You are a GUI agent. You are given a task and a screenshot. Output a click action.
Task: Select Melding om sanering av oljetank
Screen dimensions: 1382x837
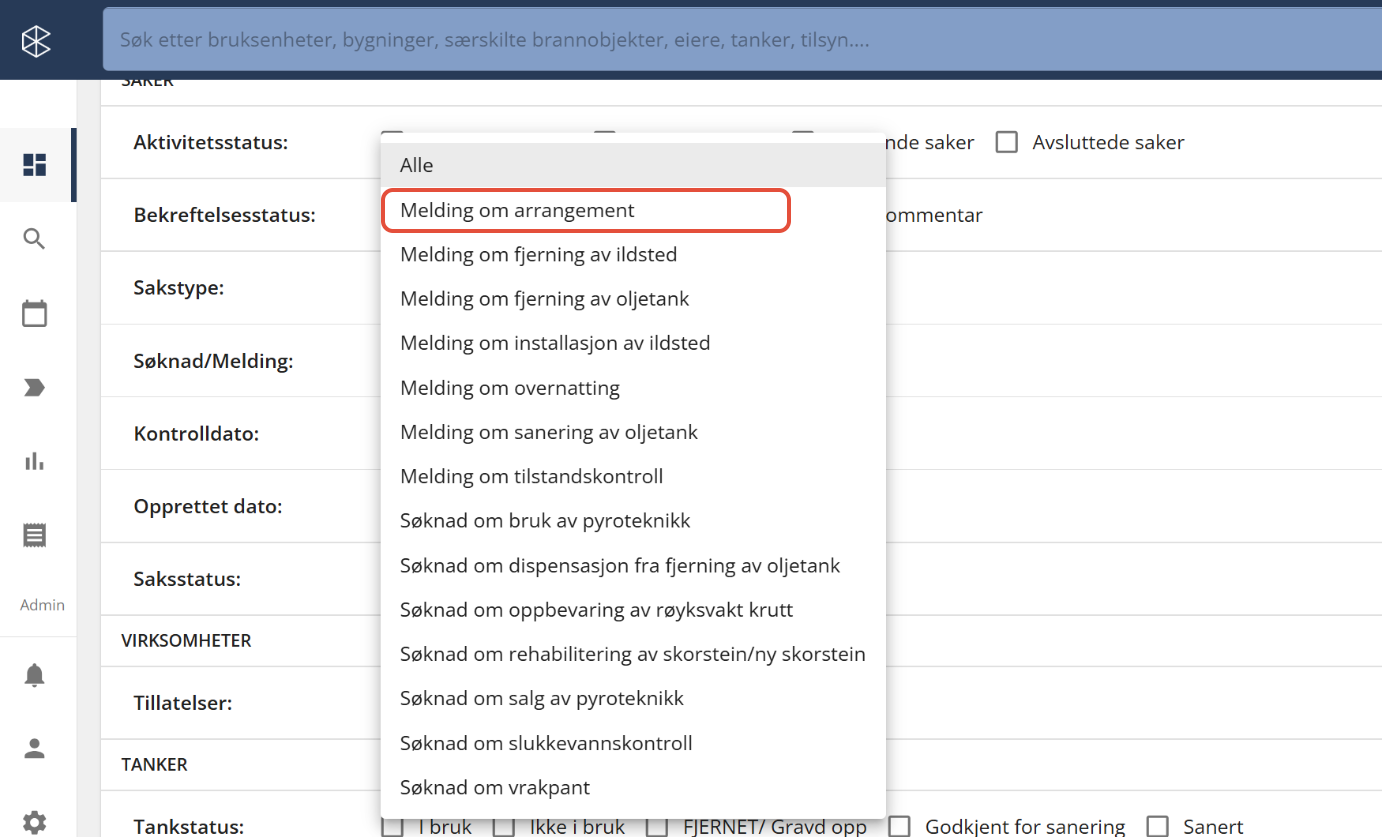point(633,432)
